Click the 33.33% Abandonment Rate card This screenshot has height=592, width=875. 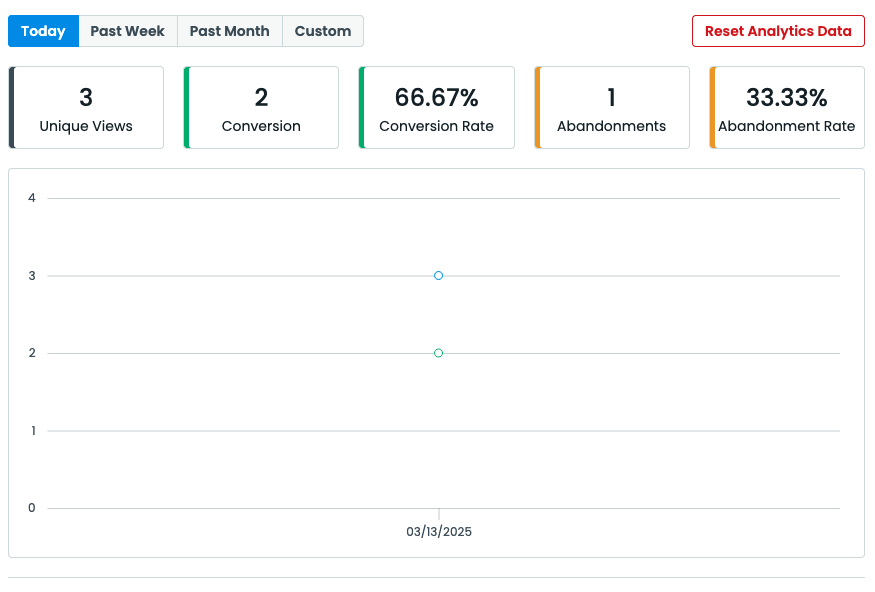click(x=786, y=108)
